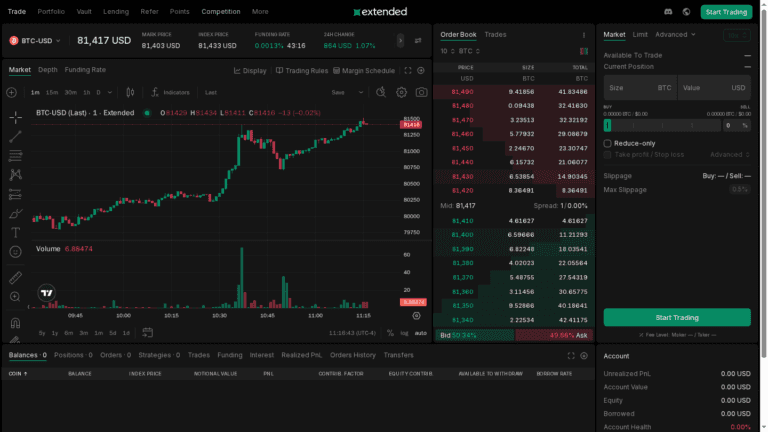Expand more market stats with arrow
Viewport: 768px width, 432px height.
(x=400, y=41)
